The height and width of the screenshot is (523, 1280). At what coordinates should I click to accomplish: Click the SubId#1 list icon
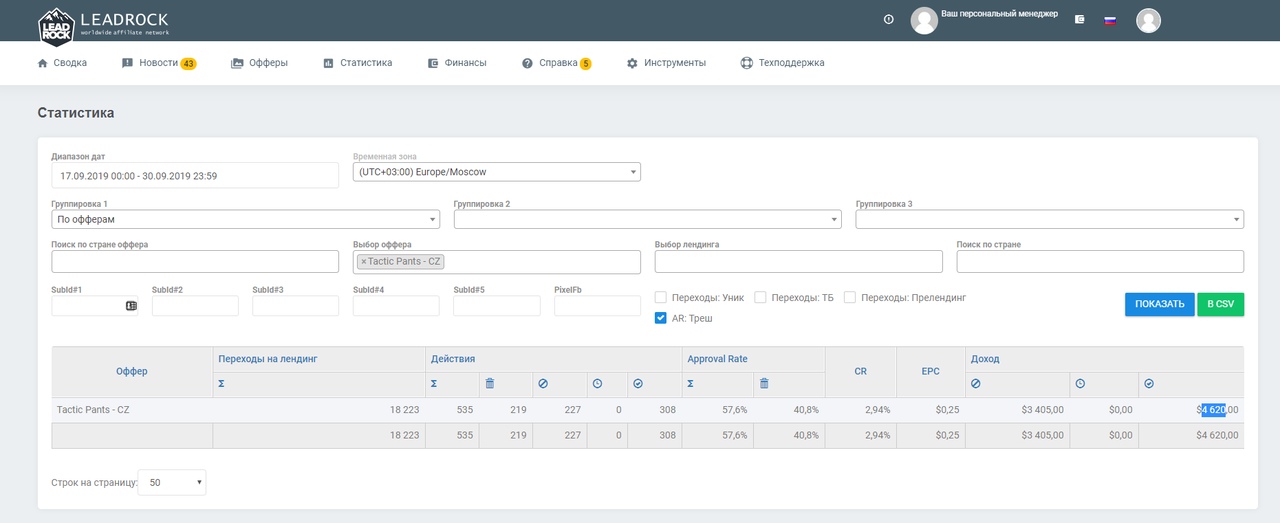(x=131, y=306)
